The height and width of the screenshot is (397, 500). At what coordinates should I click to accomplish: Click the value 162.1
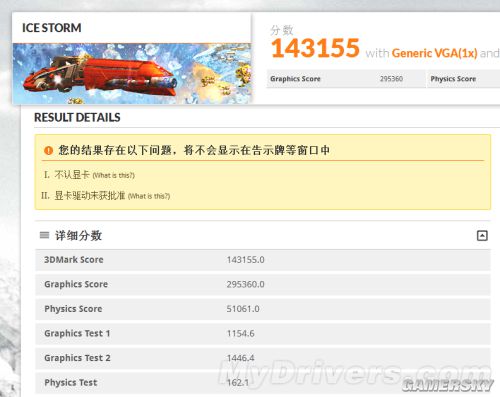click(x=238, y=383)
